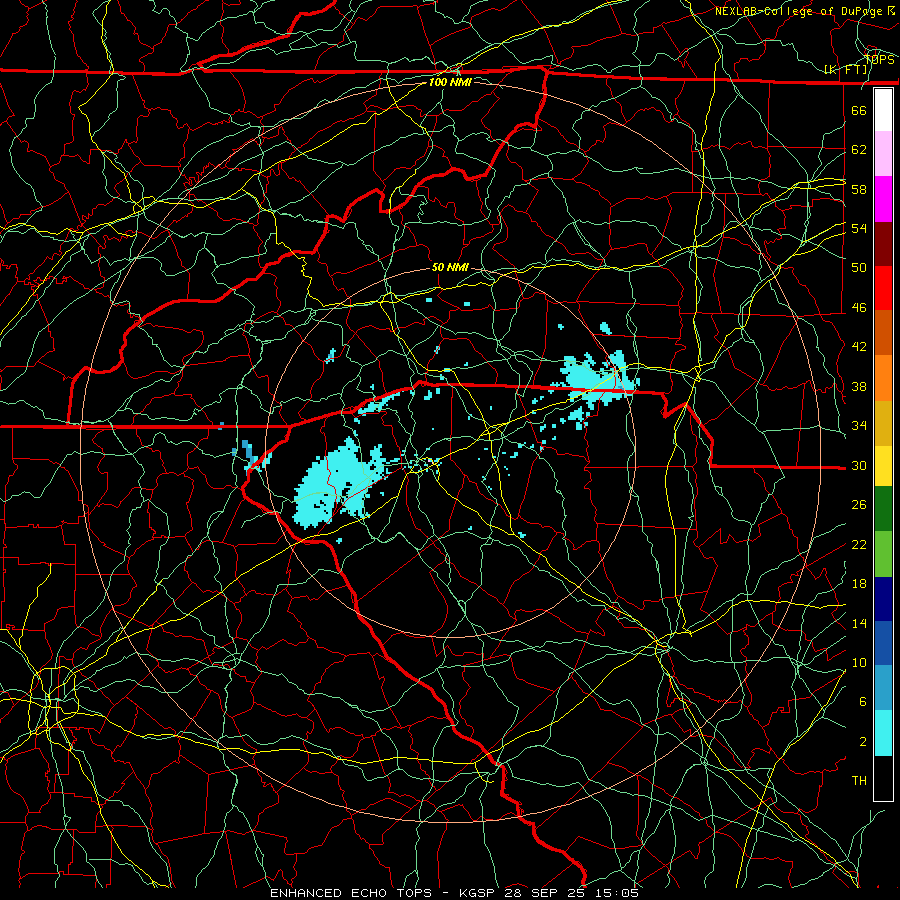Click the dark green legend swatch near 26
Screen dimensions: 900x900
coord(883,509)
